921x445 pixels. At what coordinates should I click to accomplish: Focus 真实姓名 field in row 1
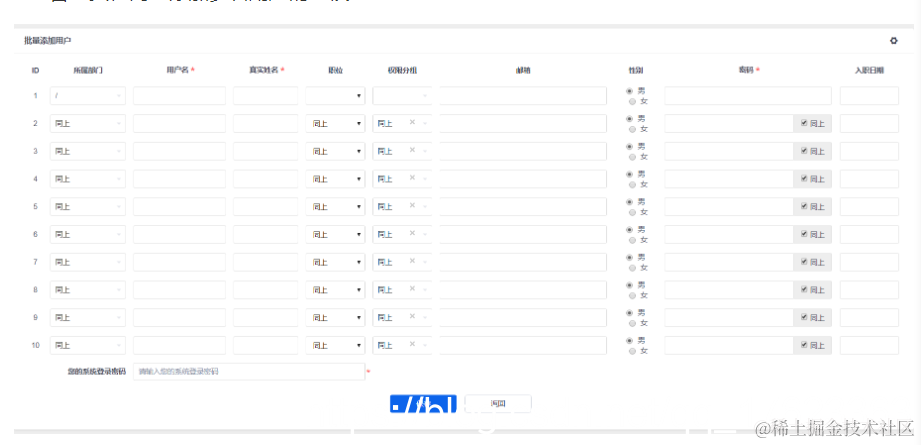pyautogui.click(x=265, y=96)
